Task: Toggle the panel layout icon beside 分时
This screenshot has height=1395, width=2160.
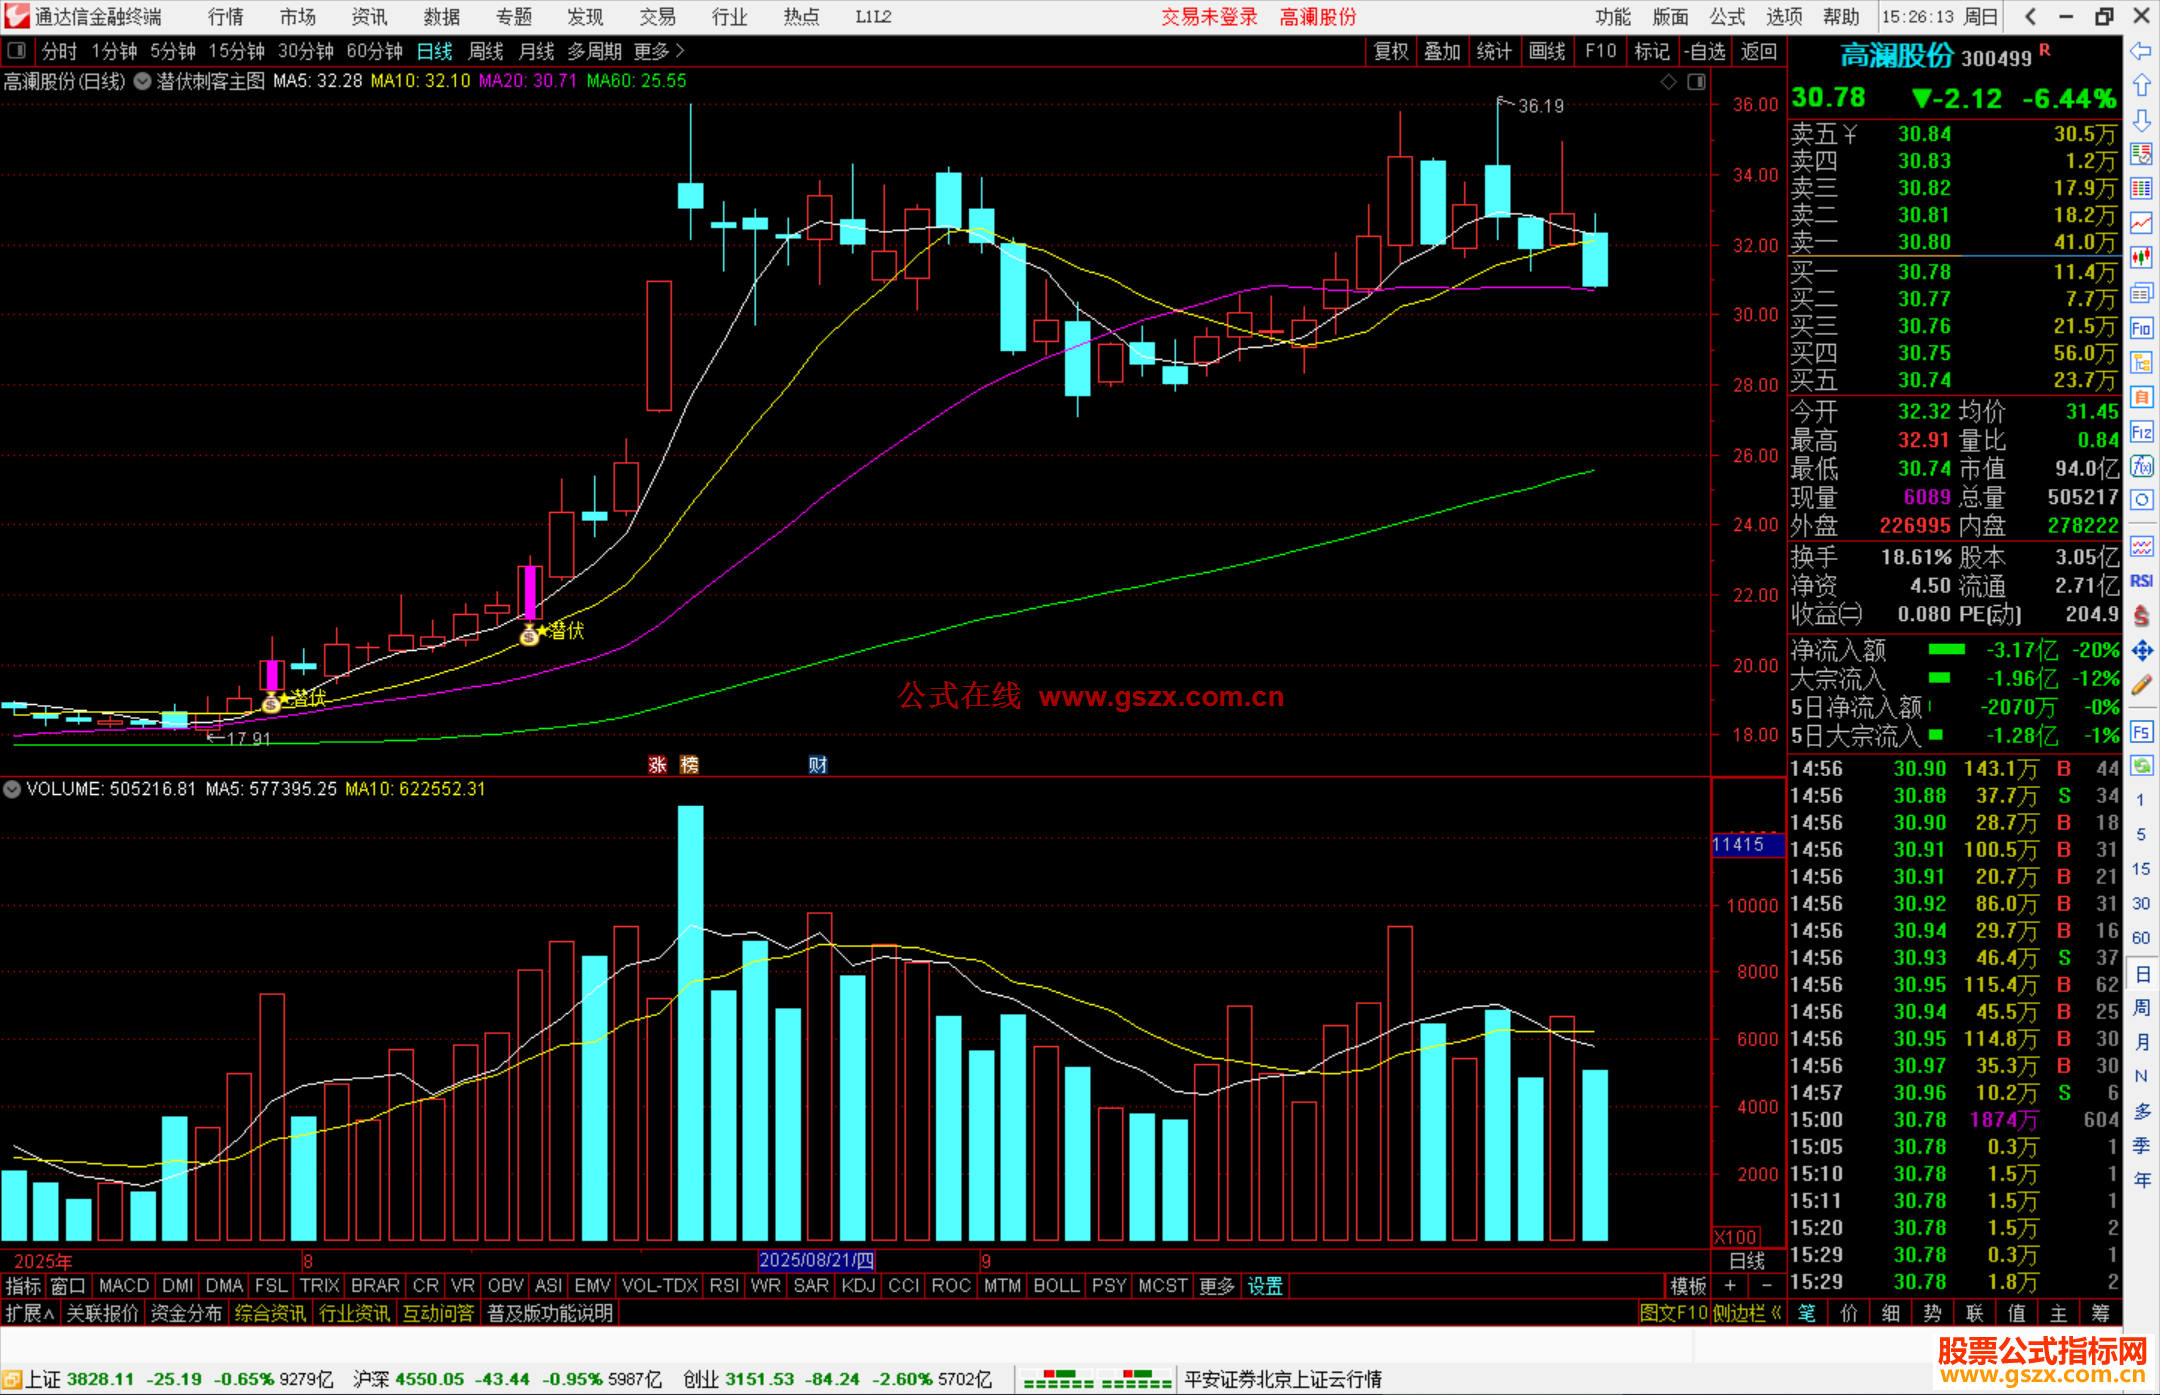Action: click(16, 51)
